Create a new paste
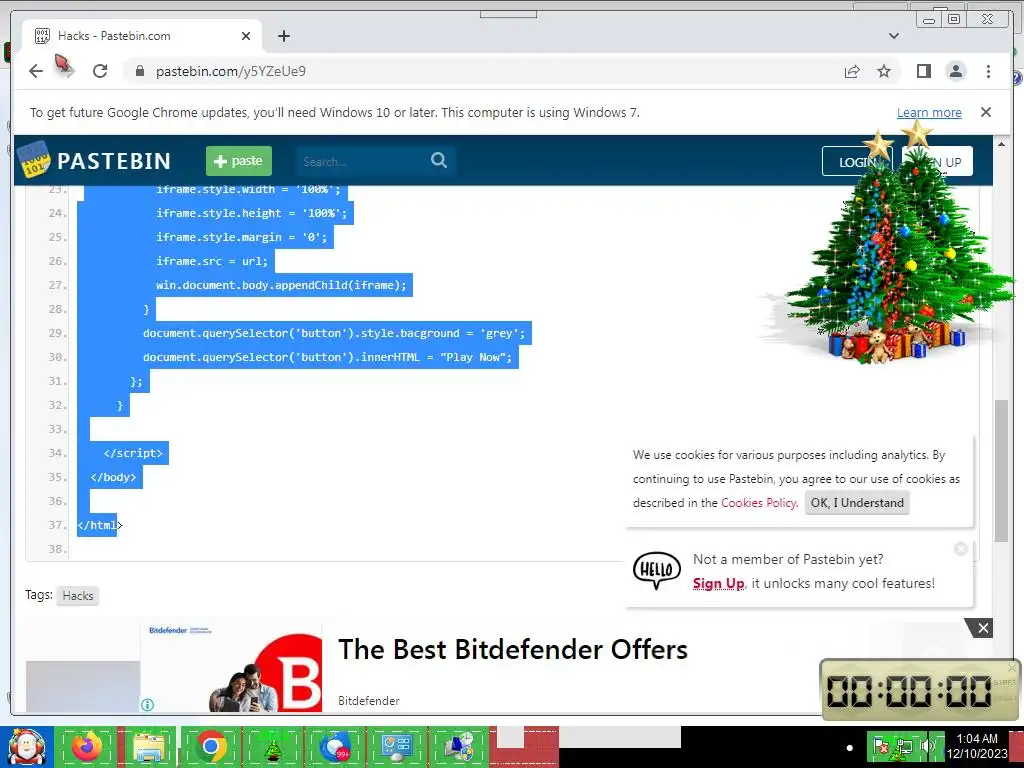1024x768 pixels. 238,161
